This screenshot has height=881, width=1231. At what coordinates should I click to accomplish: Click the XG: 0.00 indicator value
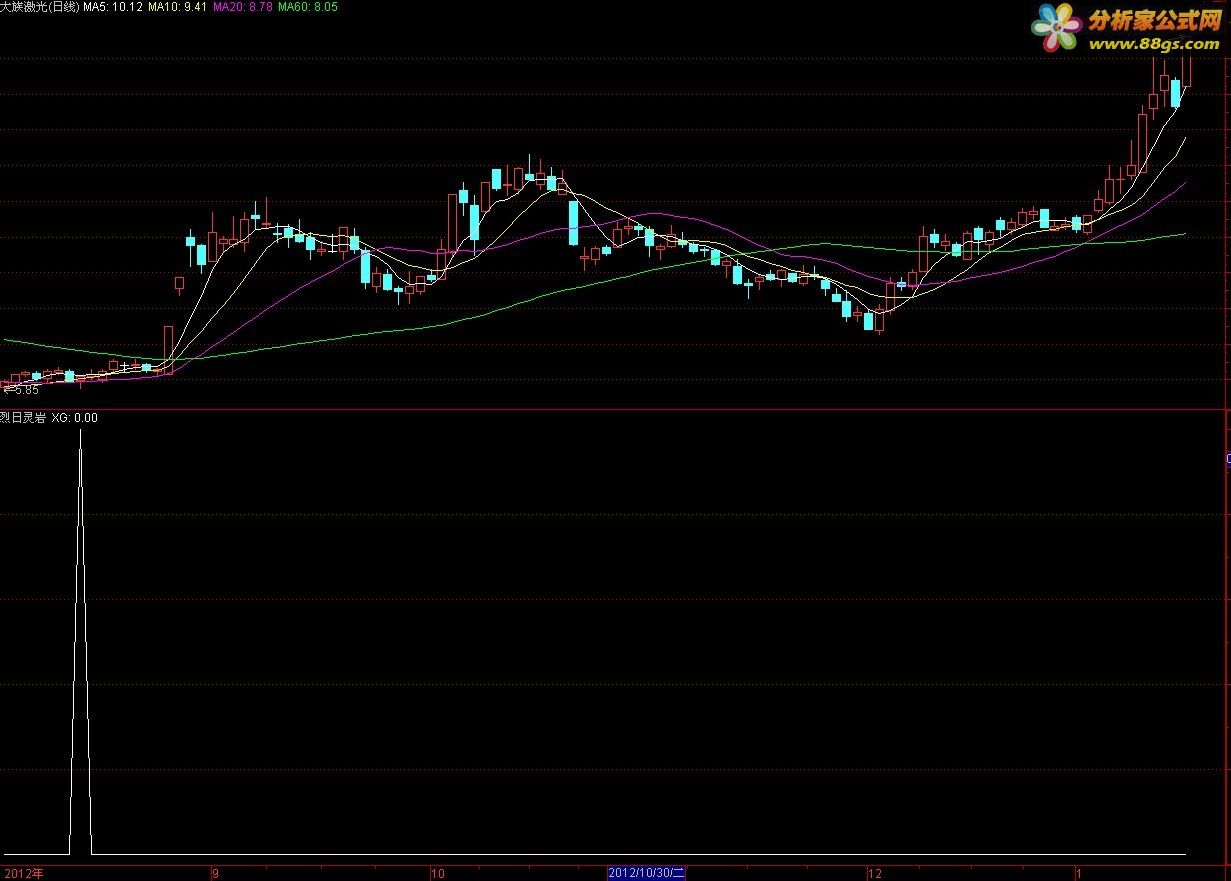point(75,418)
